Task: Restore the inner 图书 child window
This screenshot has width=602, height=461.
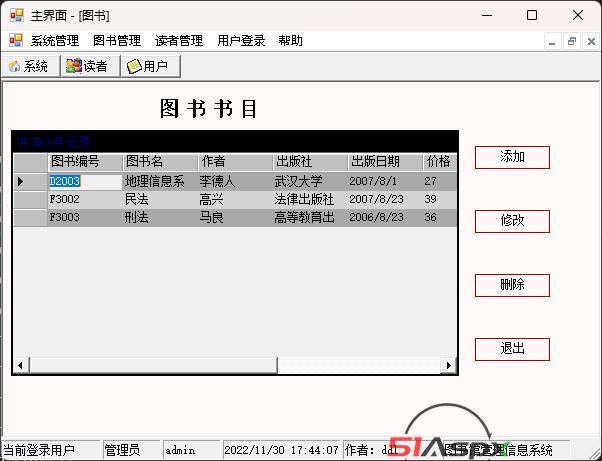Action: pyautogui.click(x=572, y=41)
